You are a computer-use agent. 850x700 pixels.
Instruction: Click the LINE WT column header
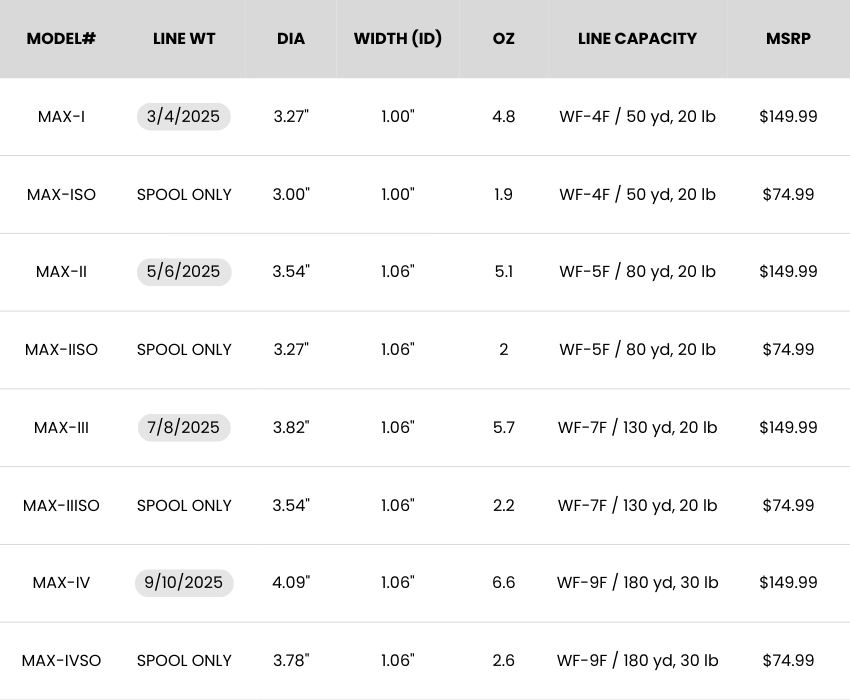pos(184,39)
